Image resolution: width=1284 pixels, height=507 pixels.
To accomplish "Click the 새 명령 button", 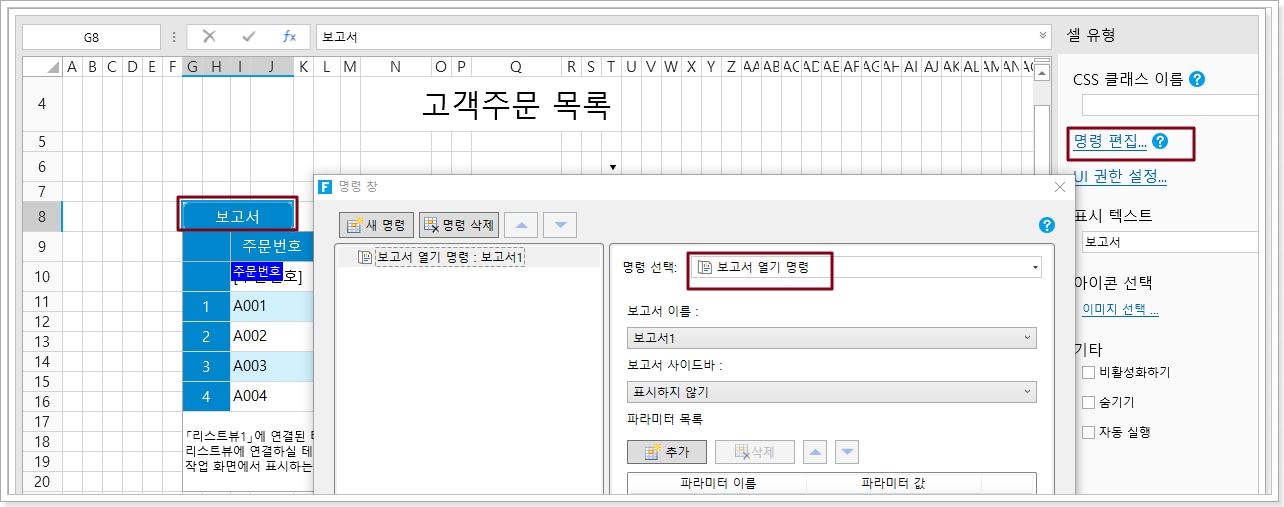I will [377, 225].
